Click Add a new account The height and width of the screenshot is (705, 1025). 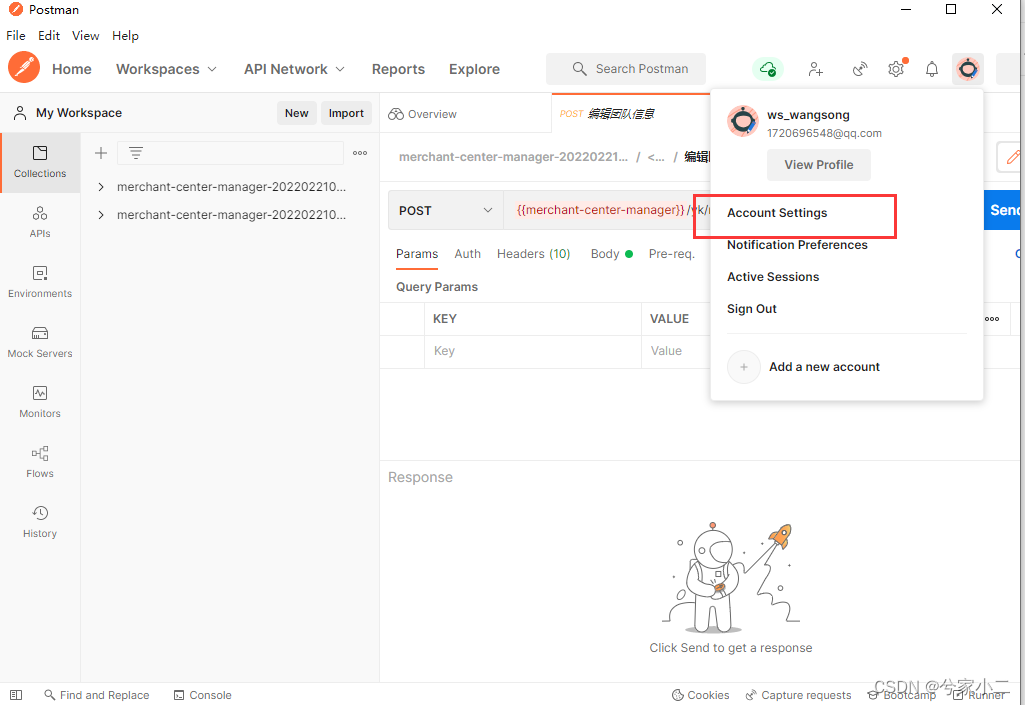(x=804, y=367)
